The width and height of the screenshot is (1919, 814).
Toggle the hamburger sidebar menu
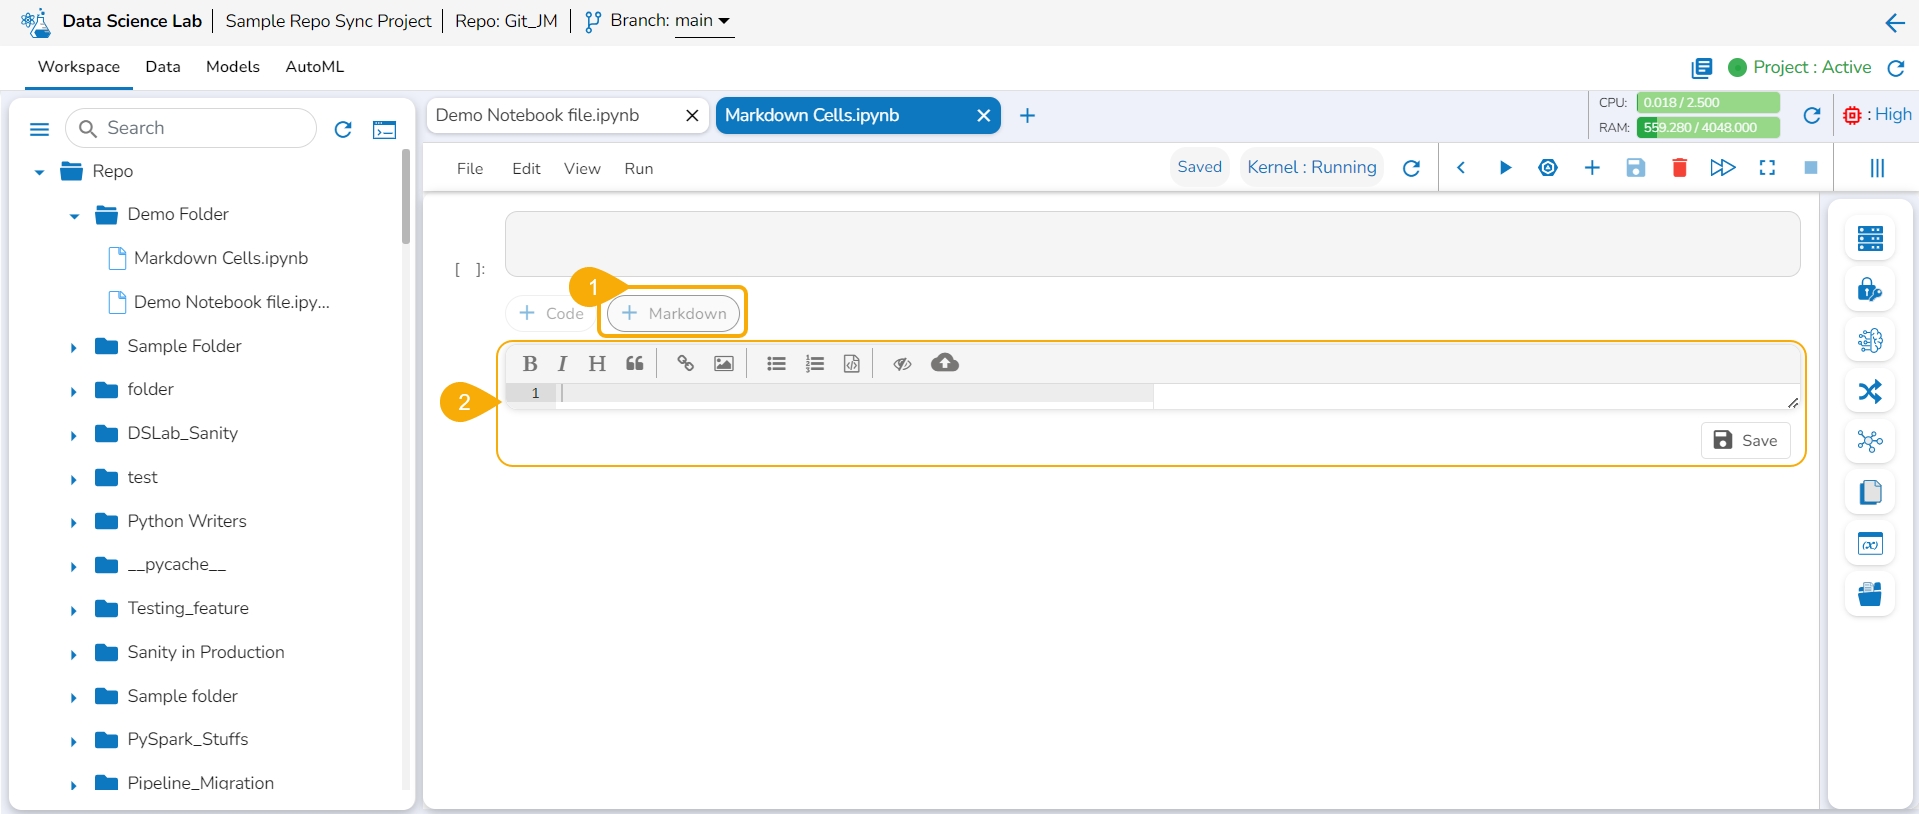[x=40, y=129]
